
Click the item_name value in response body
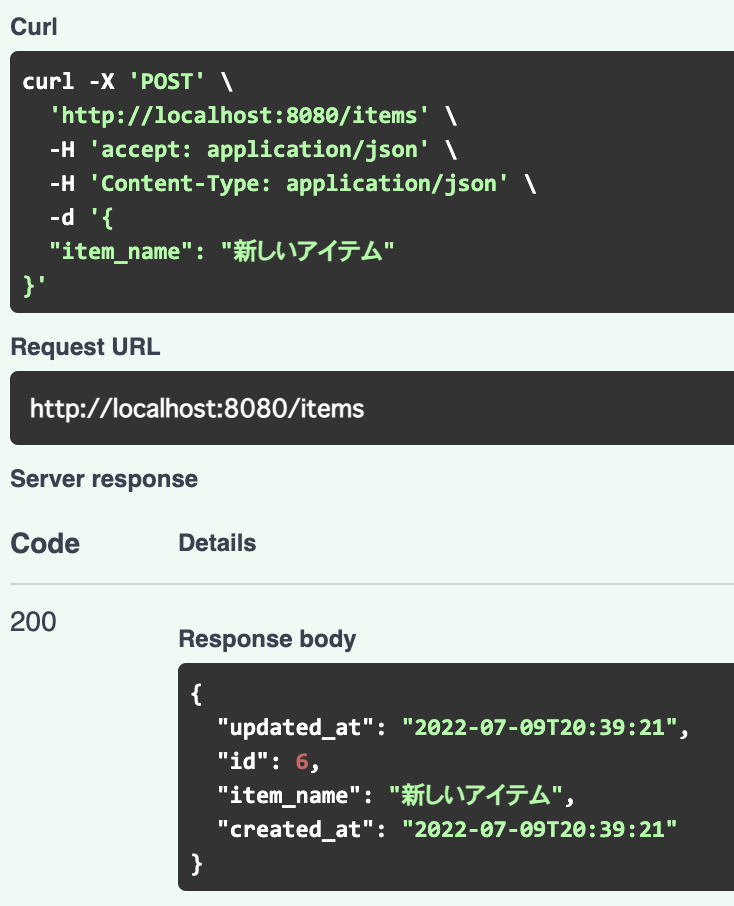click(476, 795)
